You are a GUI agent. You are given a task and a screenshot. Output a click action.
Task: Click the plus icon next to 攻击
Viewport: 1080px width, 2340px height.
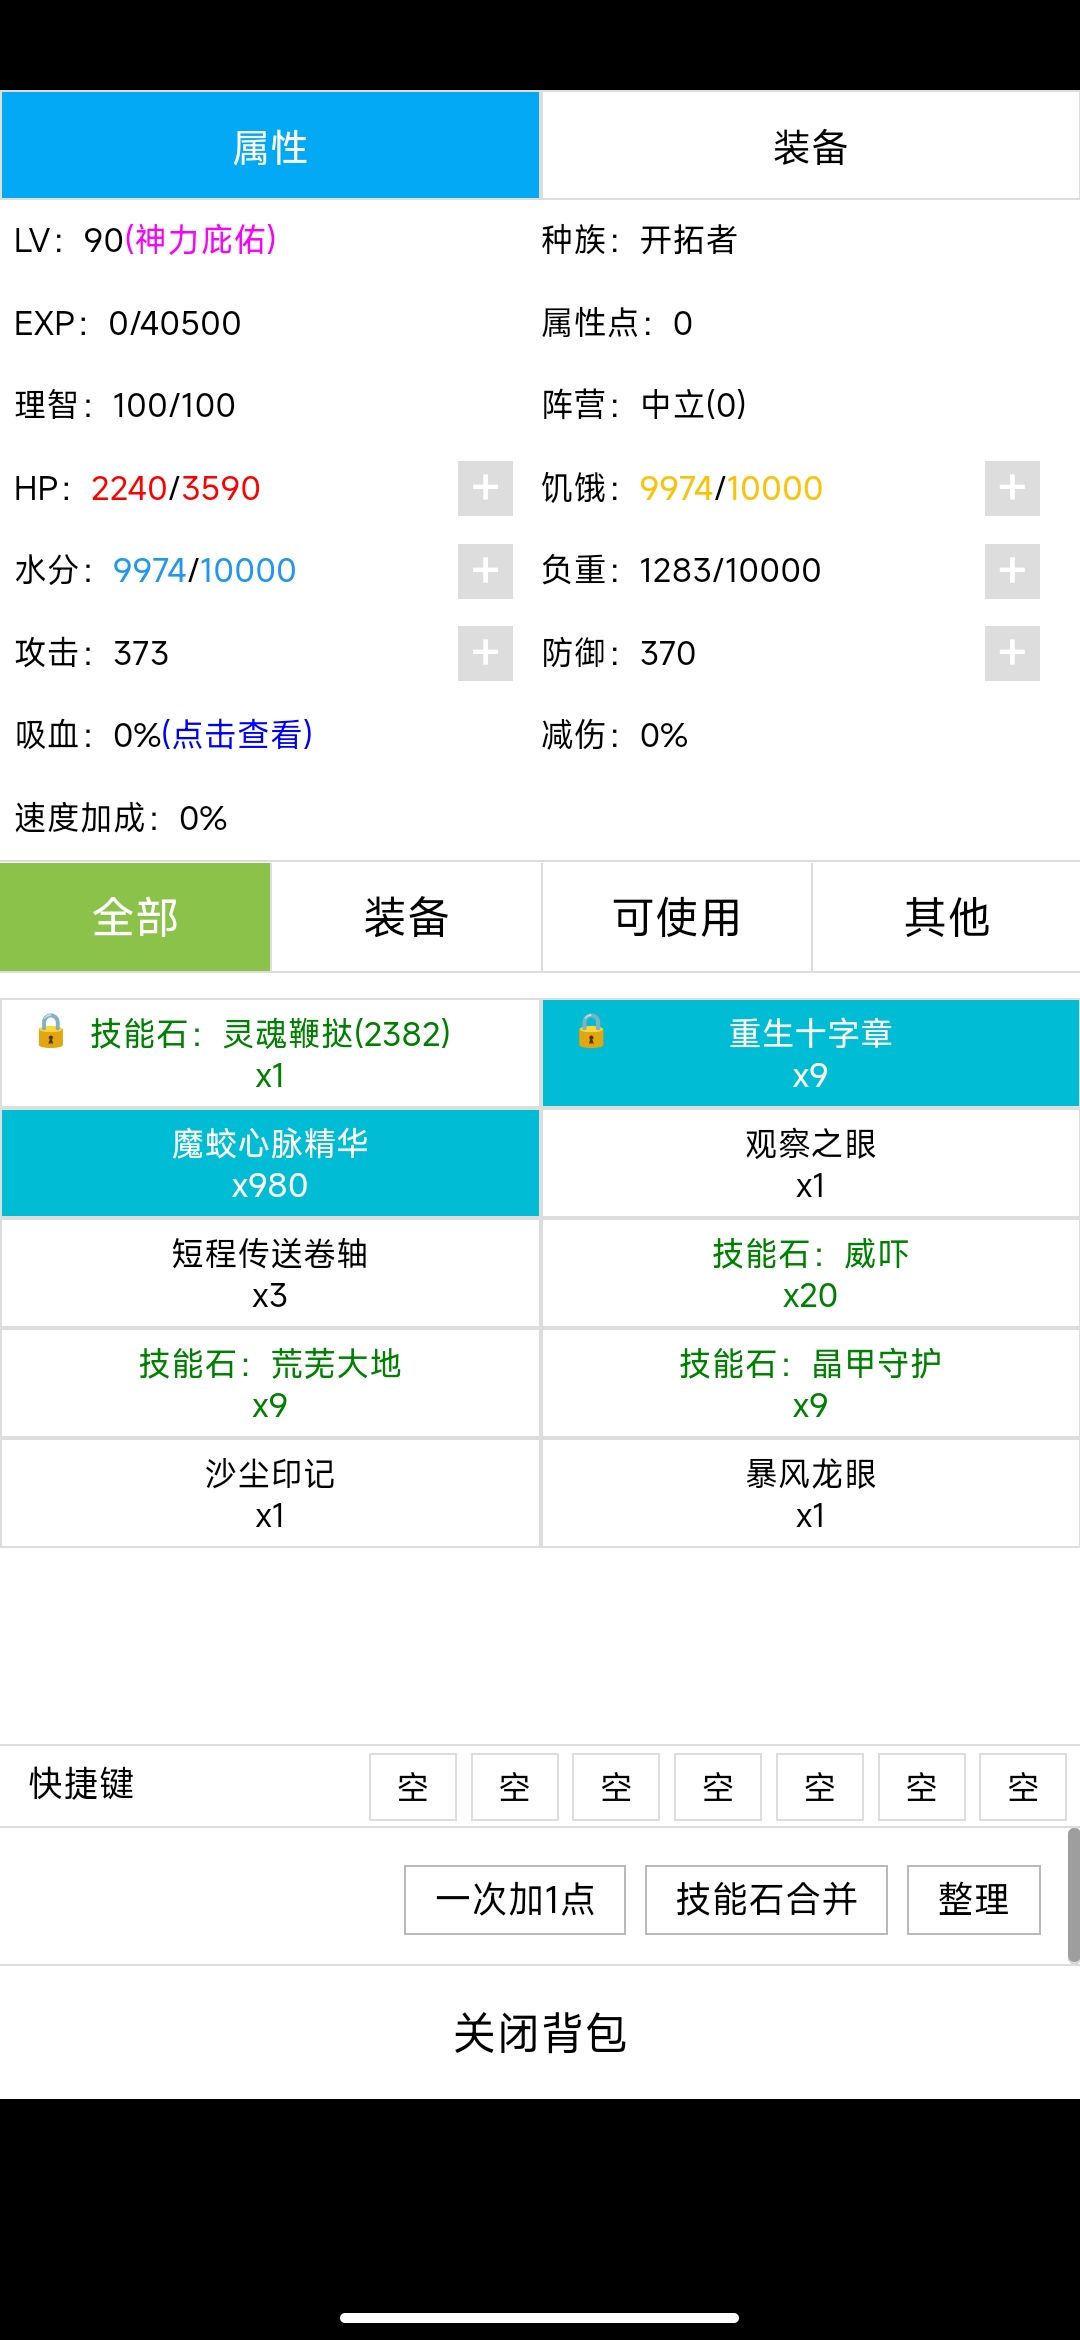tap(485, 653)
